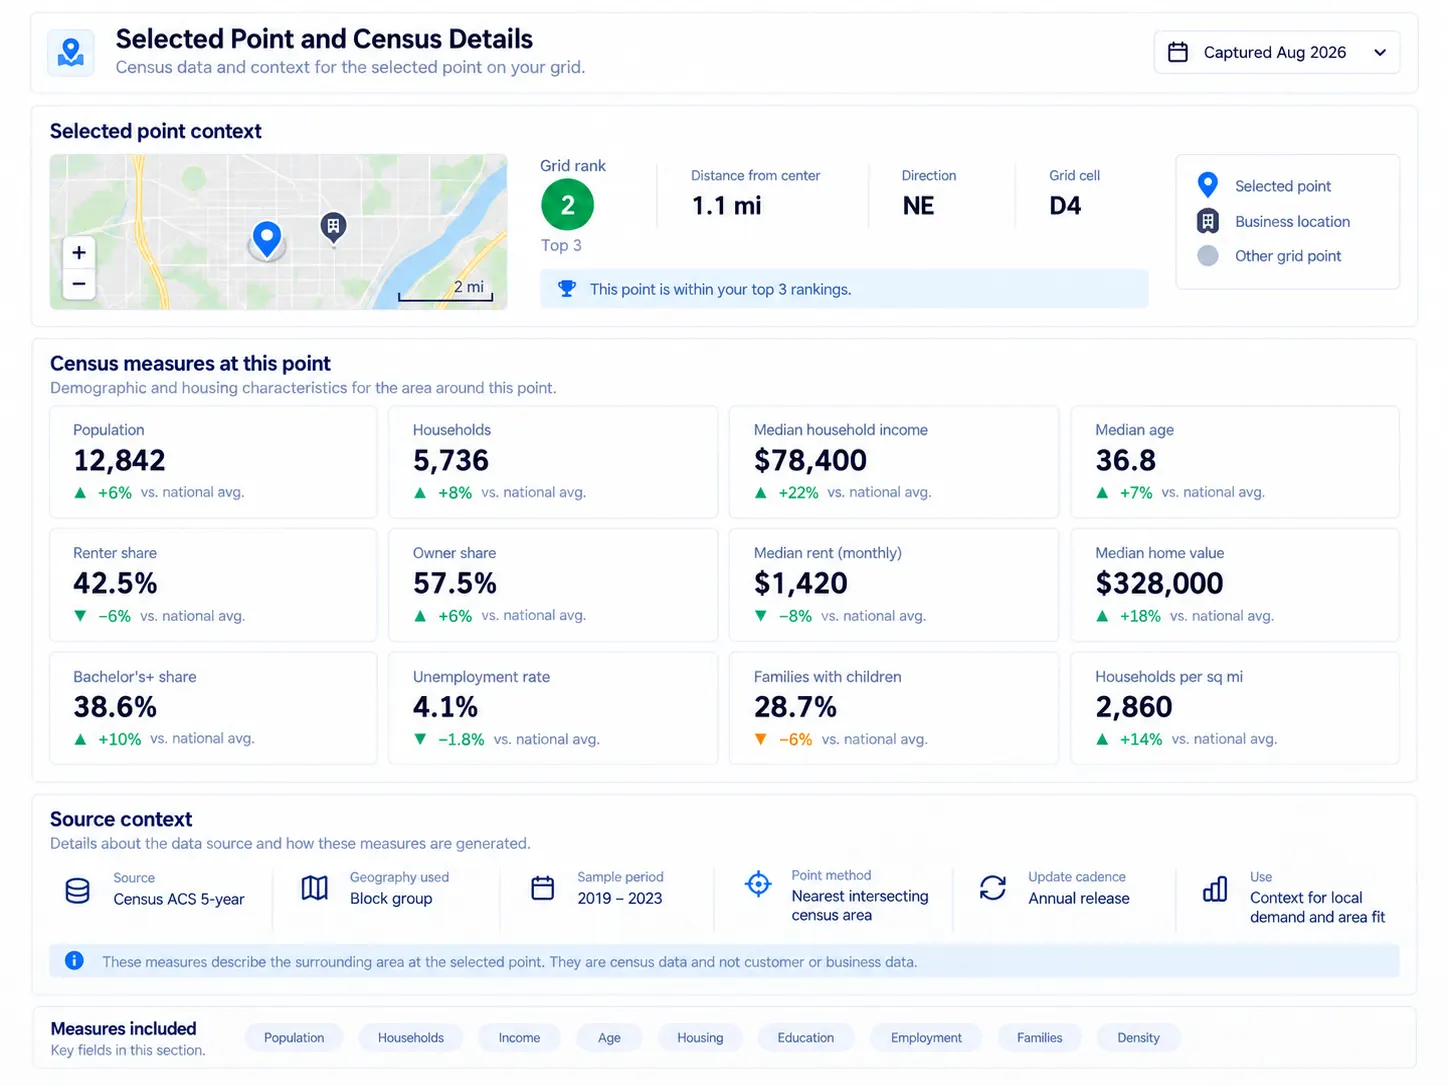Click the direction value NE
The width and height of the screenshot is (1448, 1086).
pos(918,206)
